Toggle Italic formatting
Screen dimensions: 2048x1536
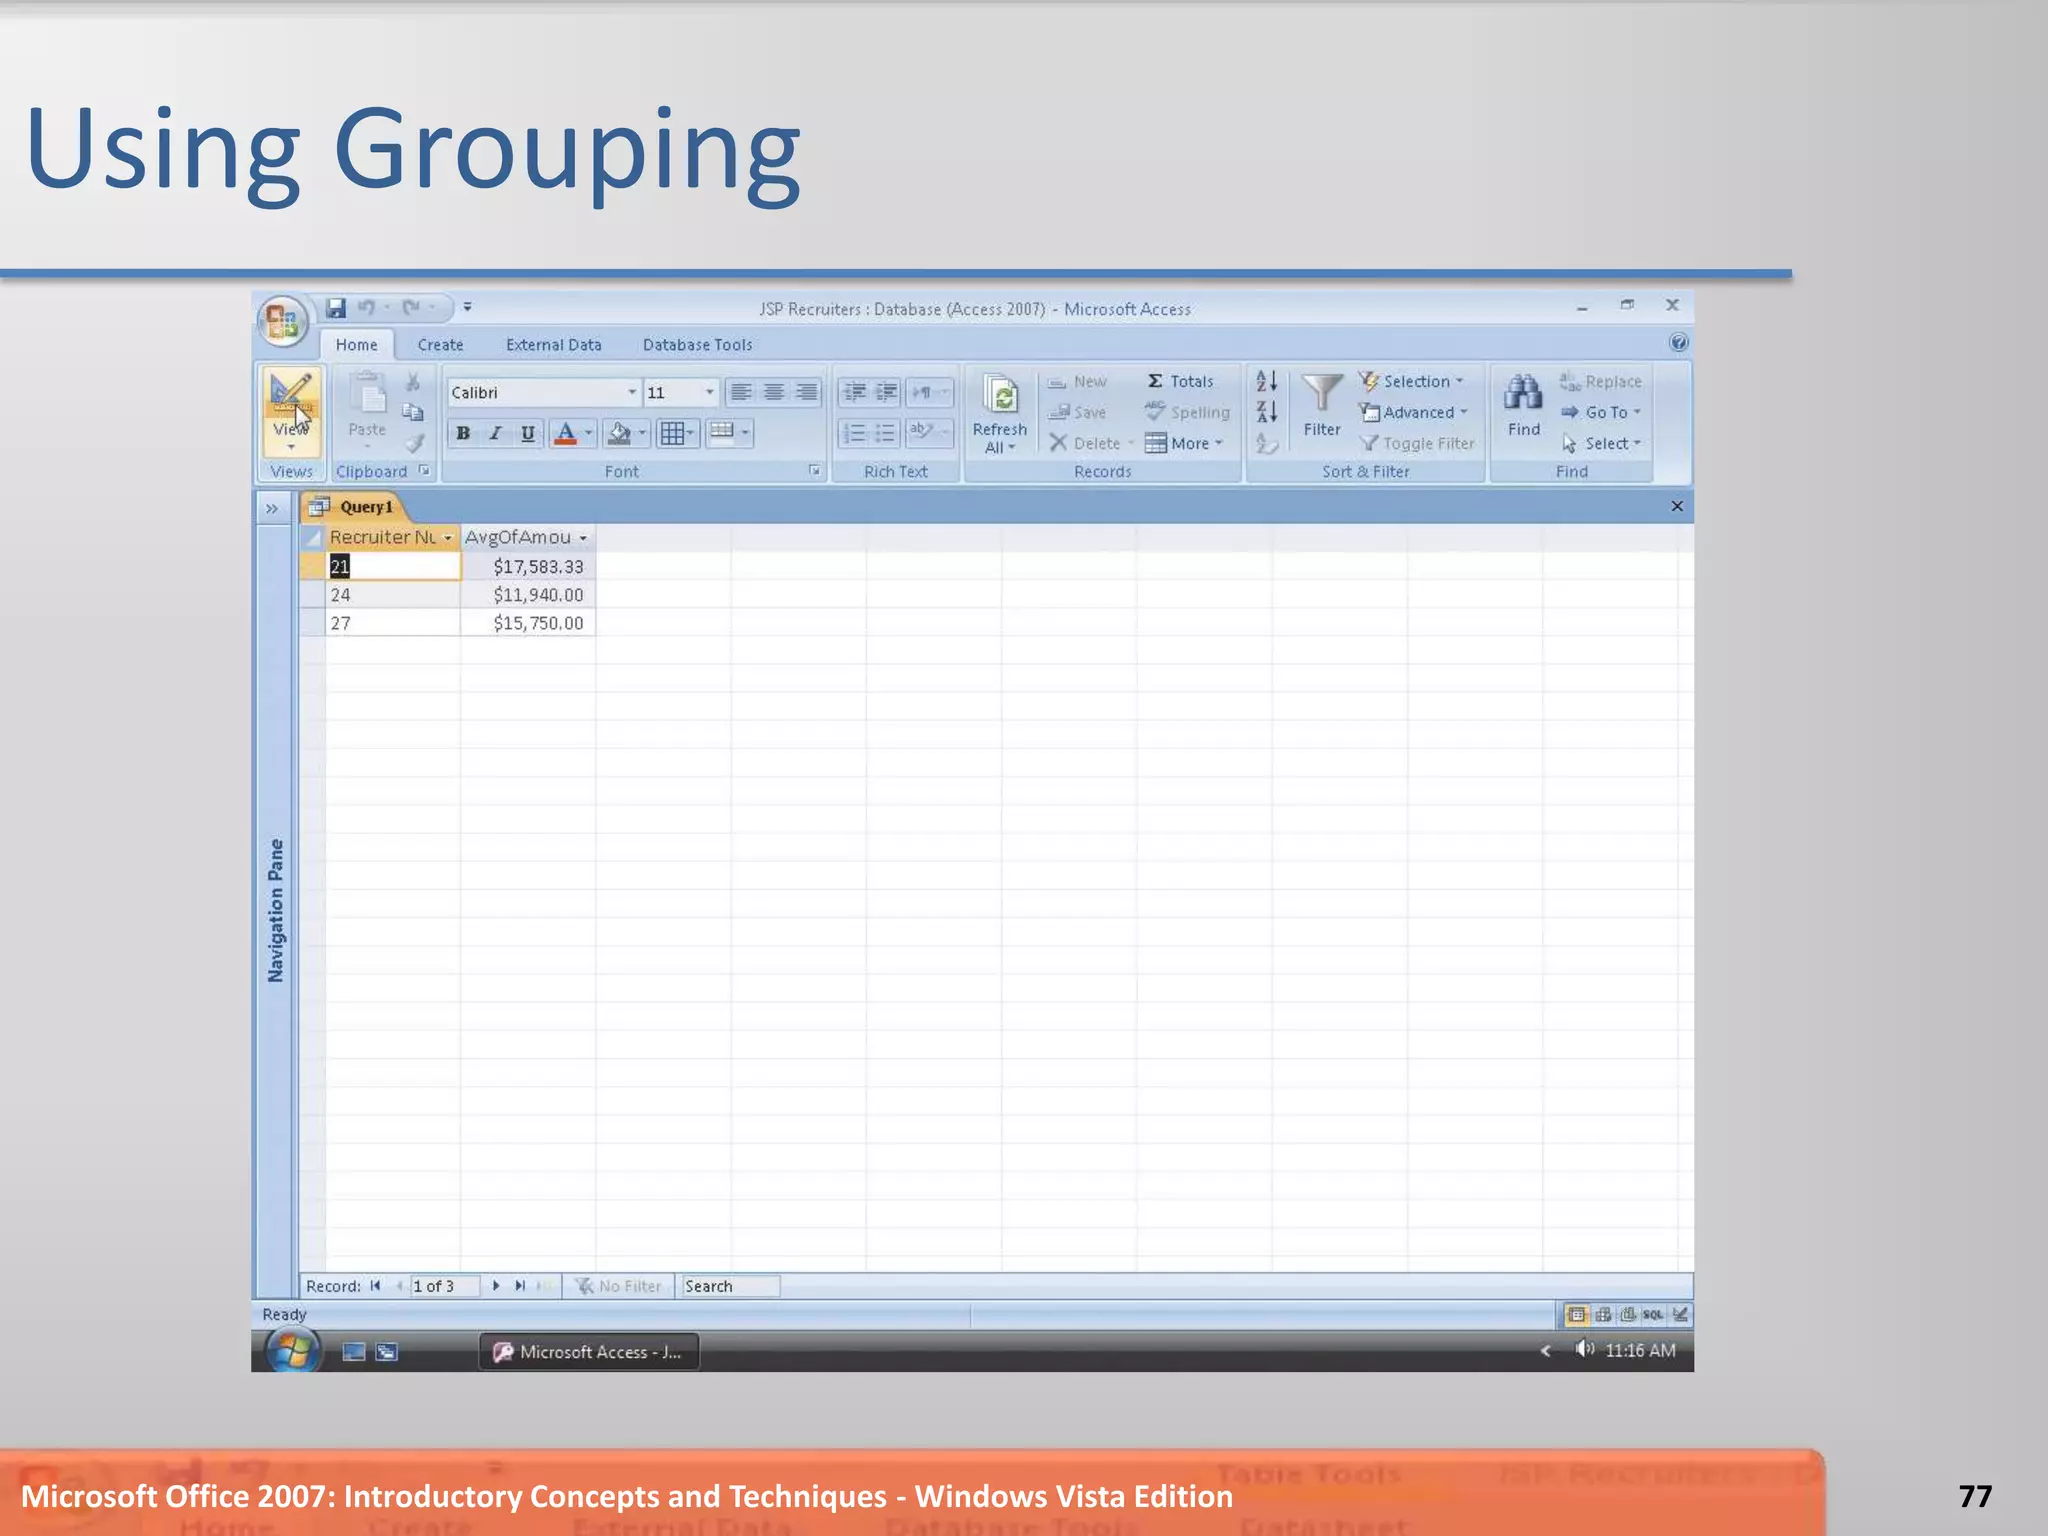click(495, 433)
